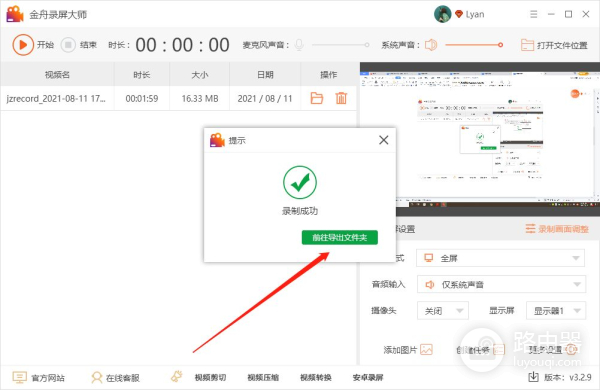The image size is (600, 390).
Task: Open 视频压缩 tool
Action: coord(263,378)
